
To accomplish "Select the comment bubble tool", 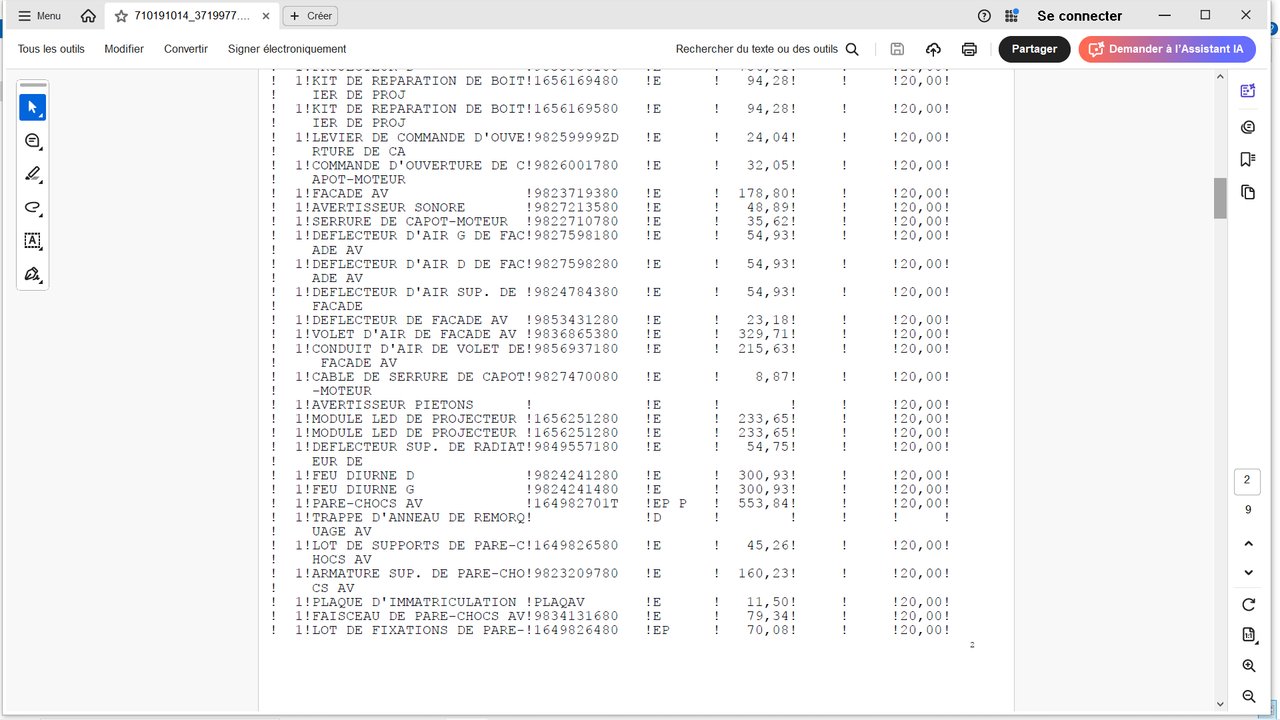I will (x=33, y=141).
